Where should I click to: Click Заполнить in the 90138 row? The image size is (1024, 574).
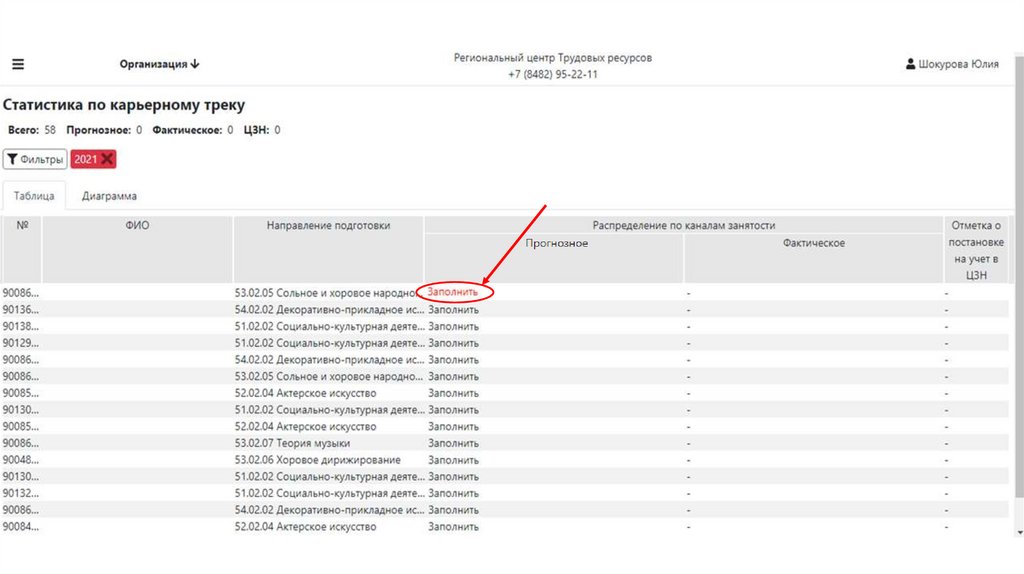tap(453, 327)
